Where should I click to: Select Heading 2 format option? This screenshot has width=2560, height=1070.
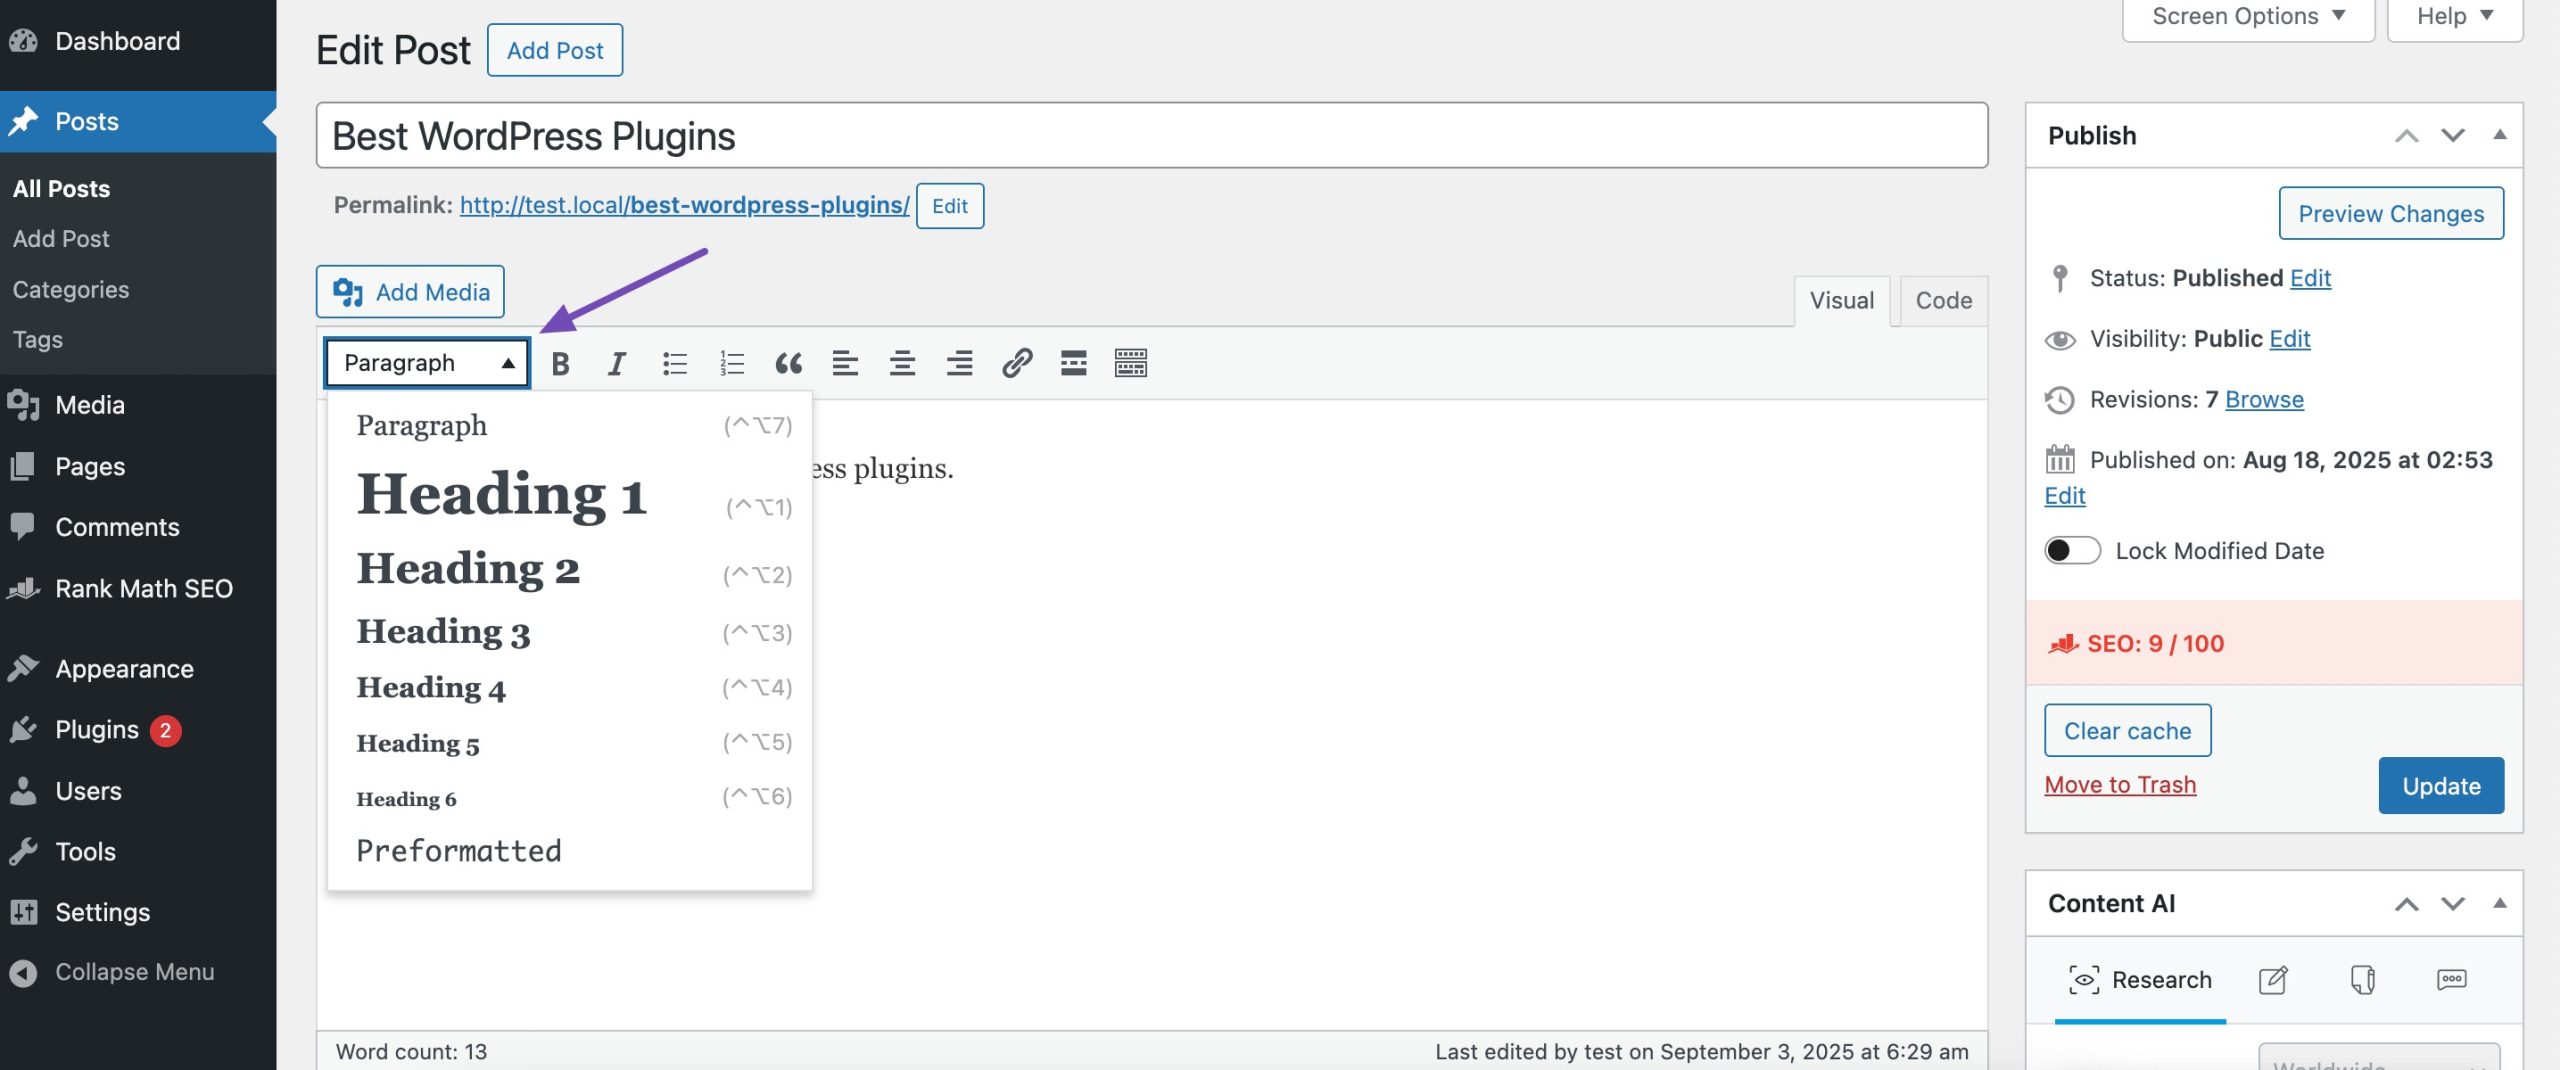click(x=570, y=569)
